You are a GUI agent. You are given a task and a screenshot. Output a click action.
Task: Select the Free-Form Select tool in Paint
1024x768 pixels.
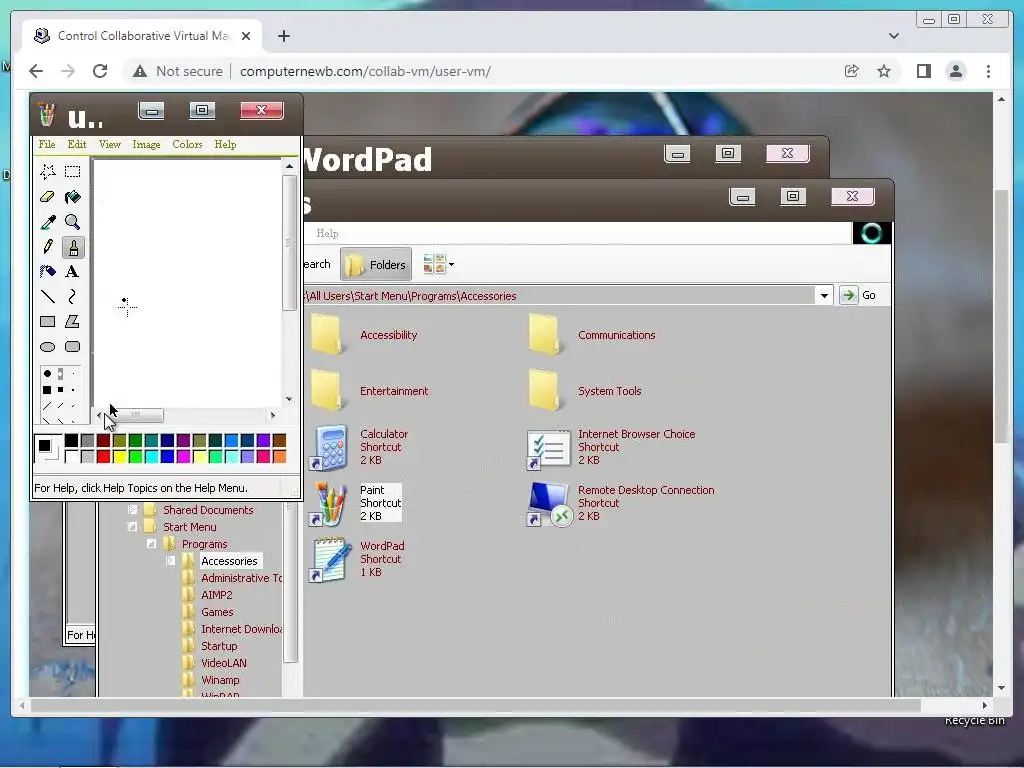pos(48,172)
